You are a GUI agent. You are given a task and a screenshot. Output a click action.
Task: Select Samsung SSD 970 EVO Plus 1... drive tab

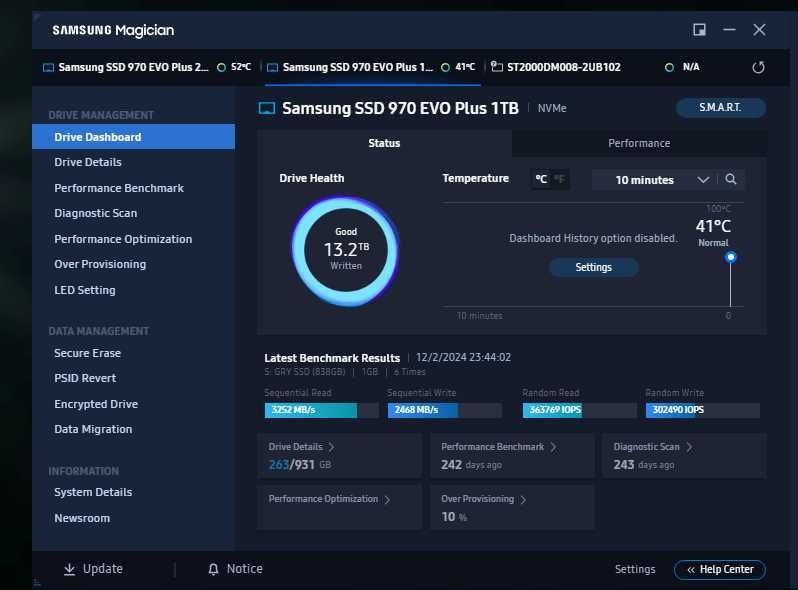(372, 67)
